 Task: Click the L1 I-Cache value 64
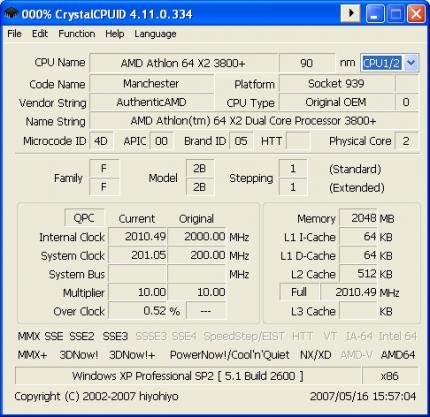click(x=358, y=237)
